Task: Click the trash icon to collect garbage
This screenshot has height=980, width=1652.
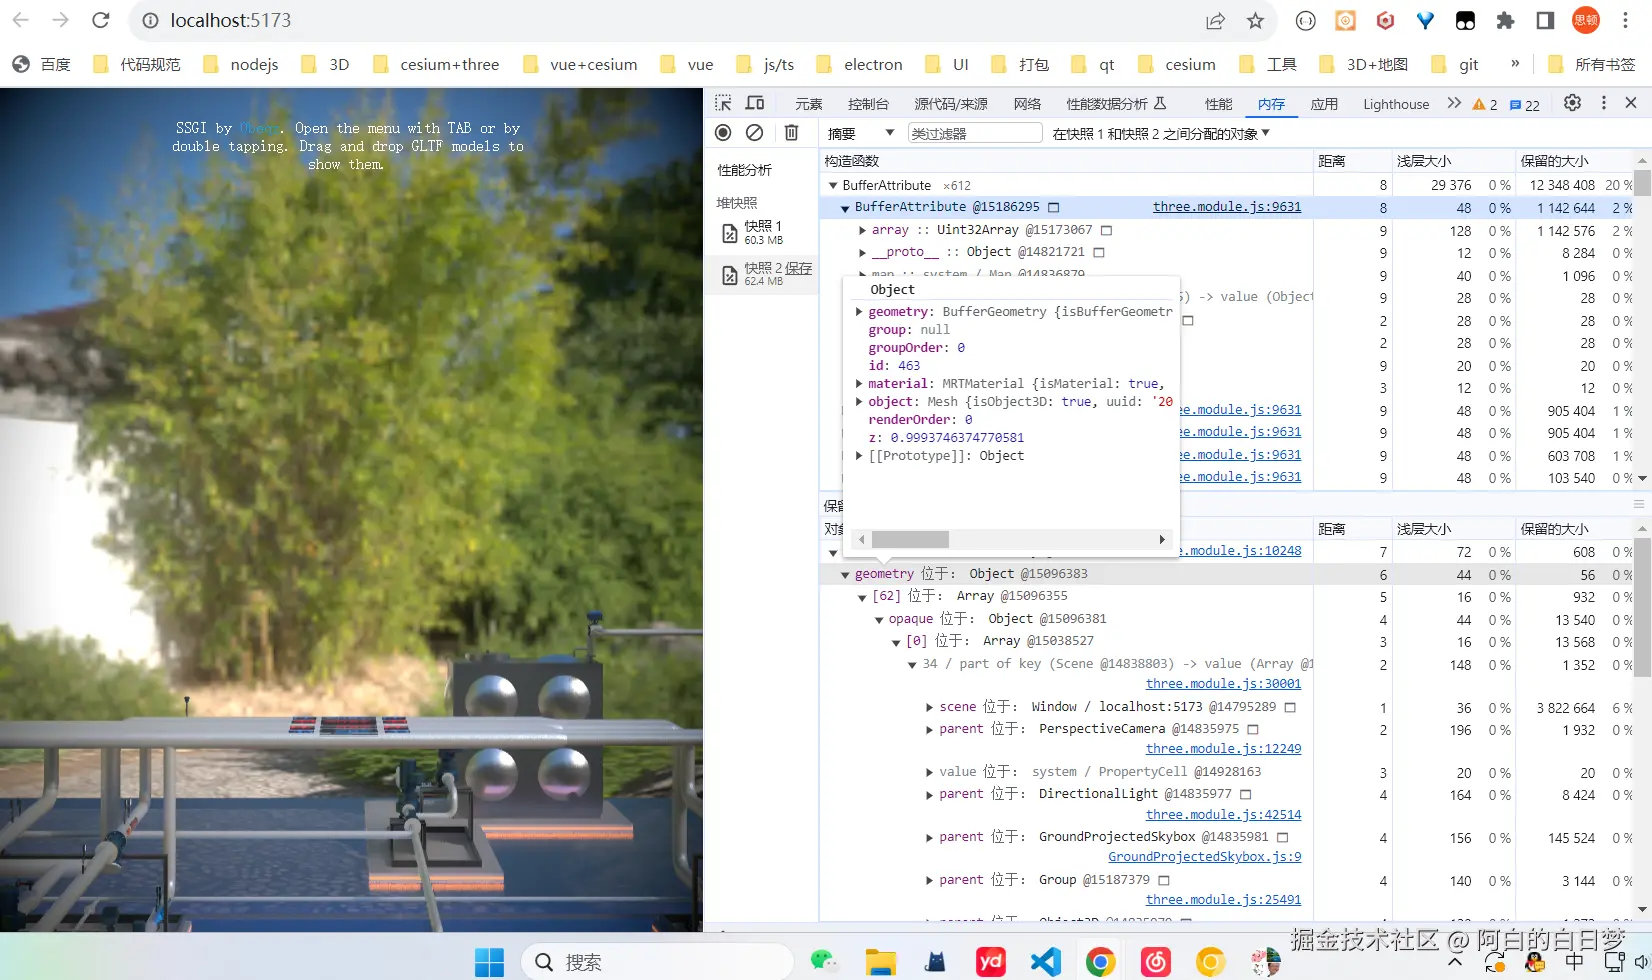Action: 791,133
